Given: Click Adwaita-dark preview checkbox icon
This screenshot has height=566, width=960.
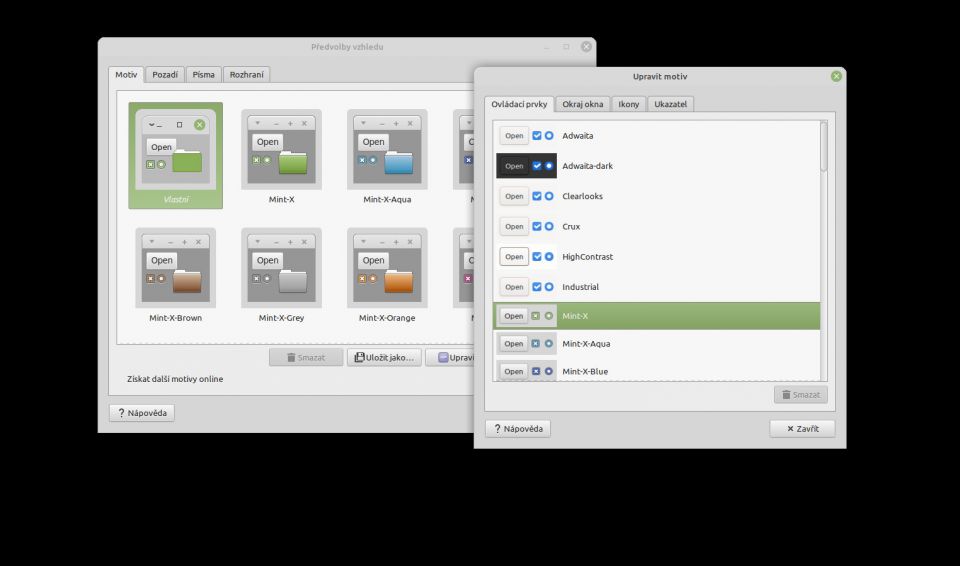Looking at the screenshot, I should (x=537, y=165).
